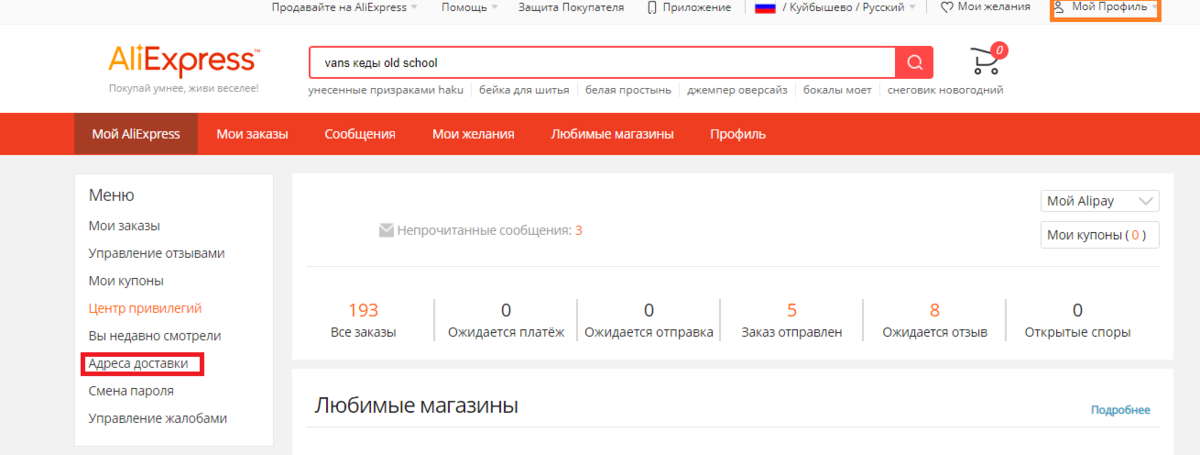Open Адреса доставки in the menu

click(138, 364)
